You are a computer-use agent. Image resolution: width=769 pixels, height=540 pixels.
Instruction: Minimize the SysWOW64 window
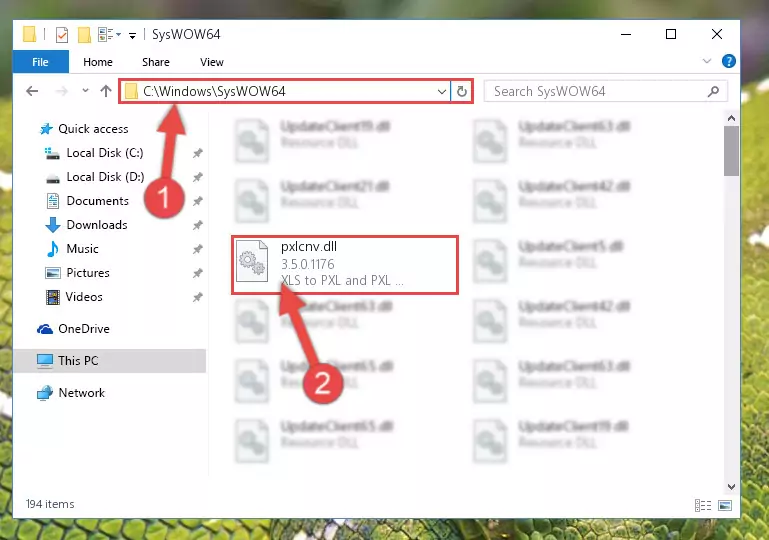(x=626, y=34)
